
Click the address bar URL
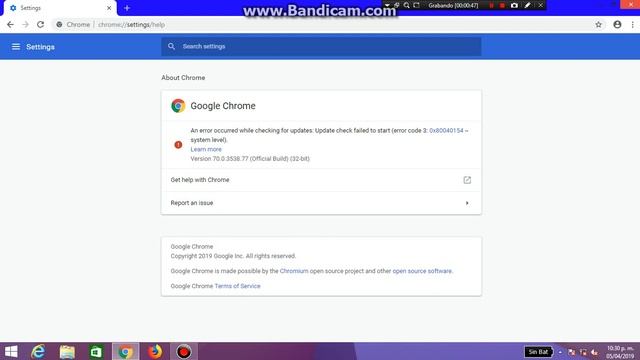tap(131, 24)
